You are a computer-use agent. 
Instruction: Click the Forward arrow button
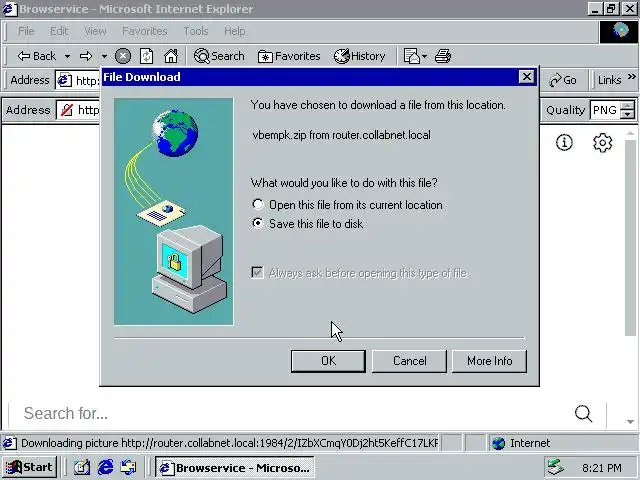pyautogui.click(x=86, y=56)
